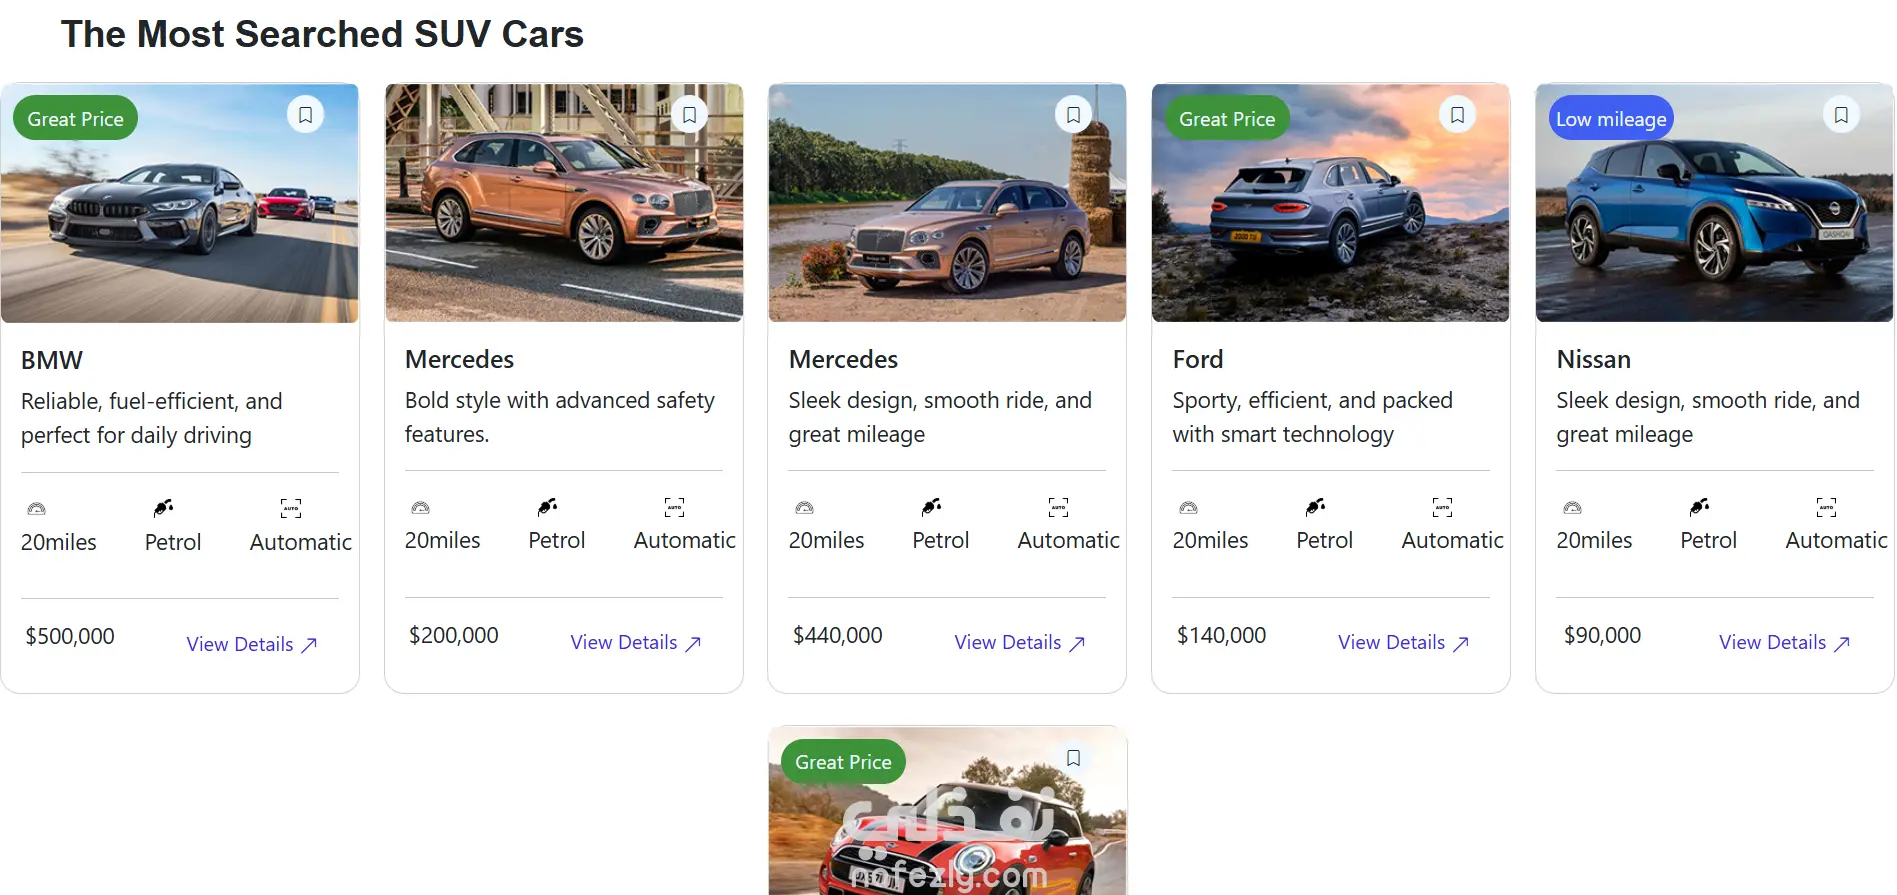View details of the $440,000 Mercedes
The height and width of the screenshot is (895, 1897).
click(1020, 643)
